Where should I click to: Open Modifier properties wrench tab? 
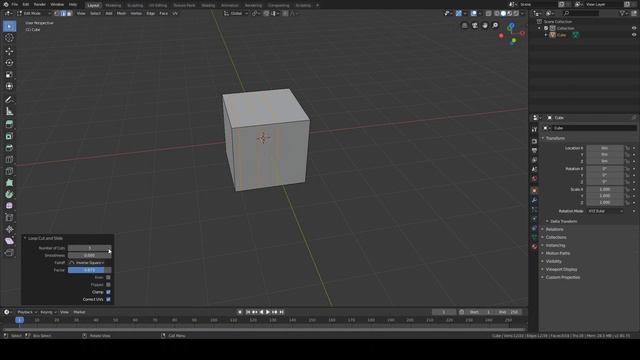(534, 200)
